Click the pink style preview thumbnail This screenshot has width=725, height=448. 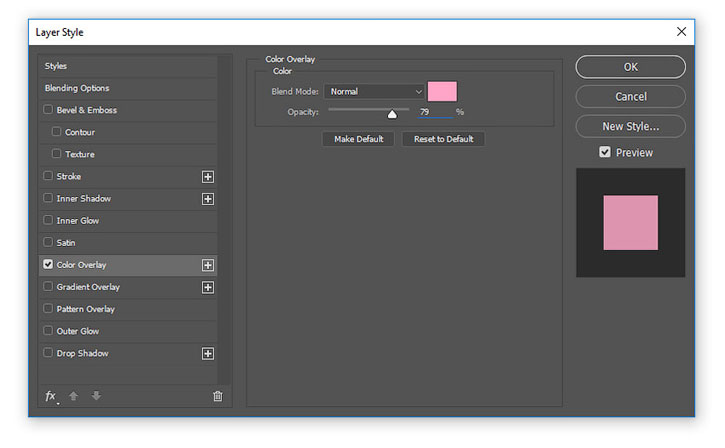click(x=631, y=223)
